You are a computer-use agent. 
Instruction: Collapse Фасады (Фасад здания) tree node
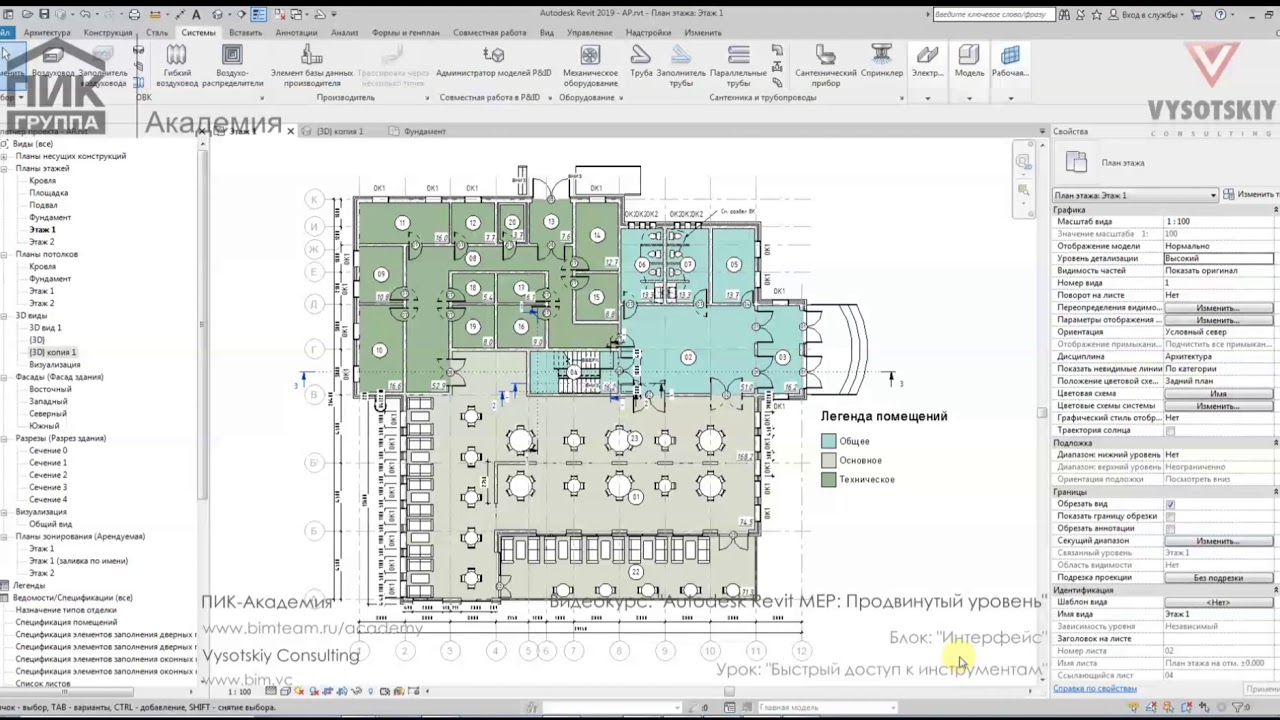click(5, 377)
